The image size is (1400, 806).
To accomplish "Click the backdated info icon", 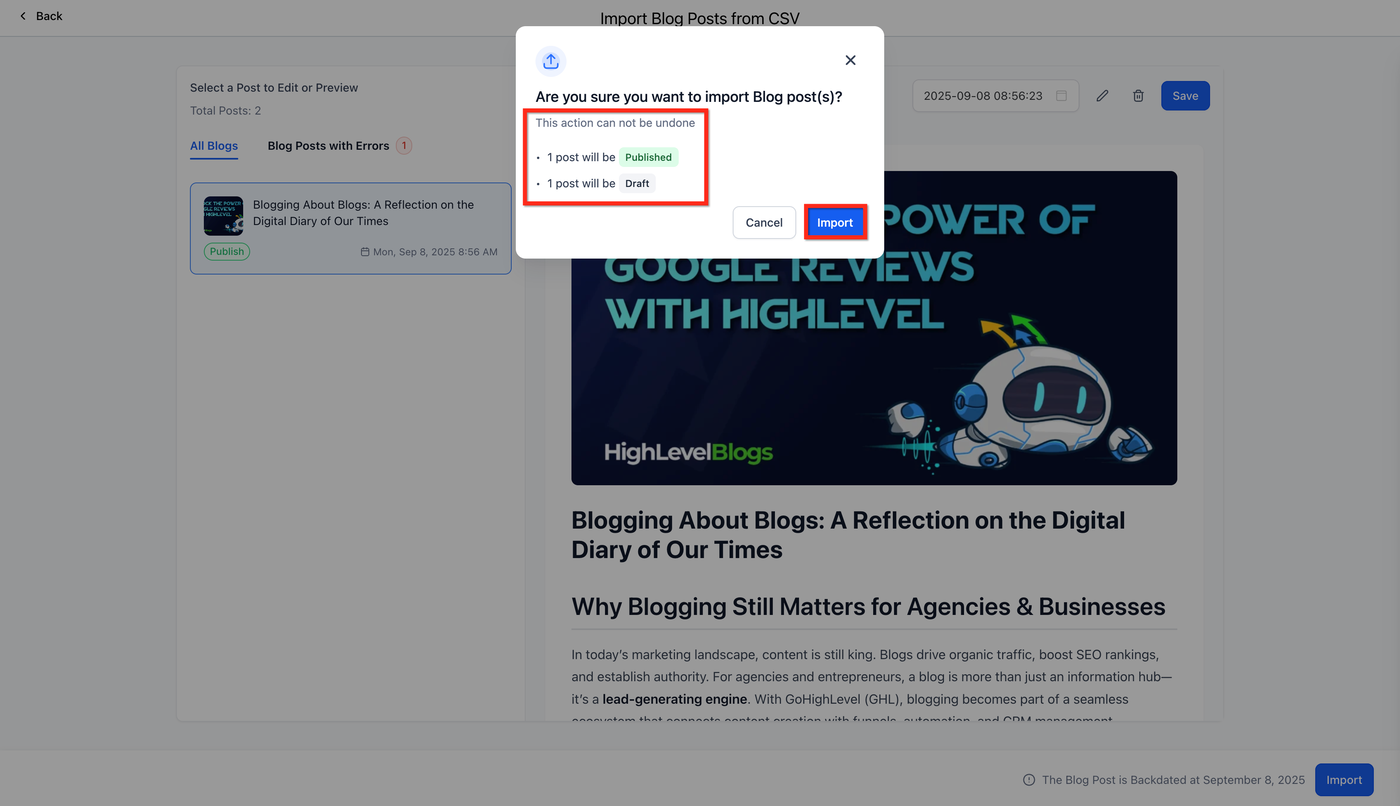I will (x=1029, y=780).
